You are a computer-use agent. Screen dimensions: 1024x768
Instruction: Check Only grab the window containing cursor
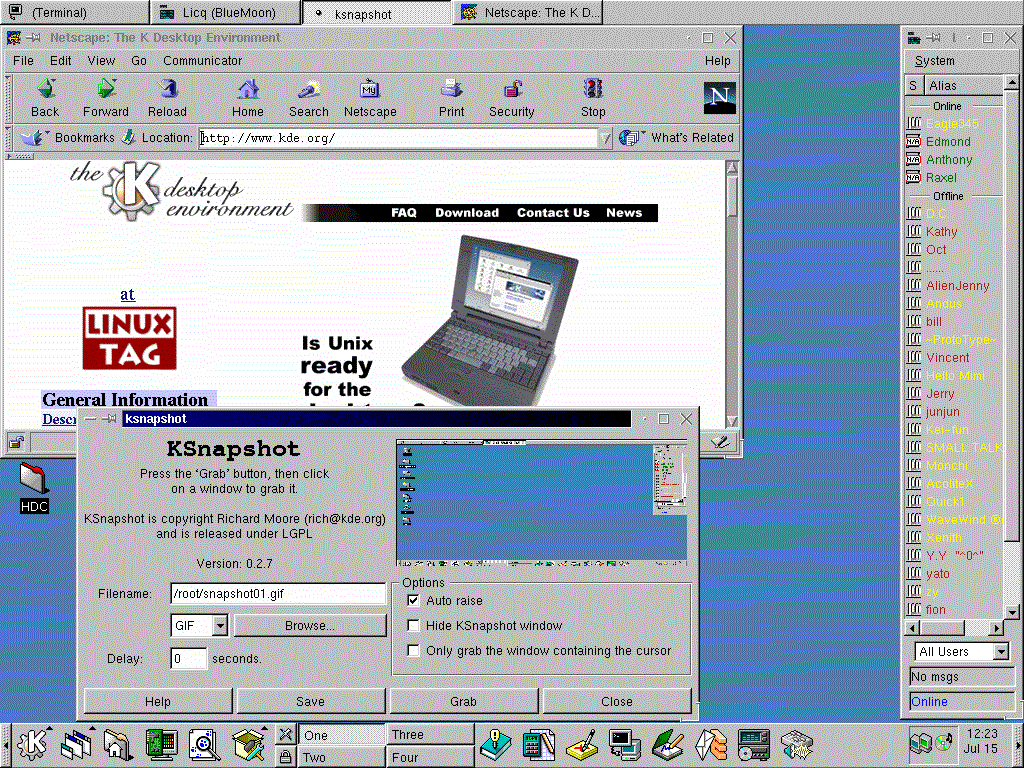point(414,651)
